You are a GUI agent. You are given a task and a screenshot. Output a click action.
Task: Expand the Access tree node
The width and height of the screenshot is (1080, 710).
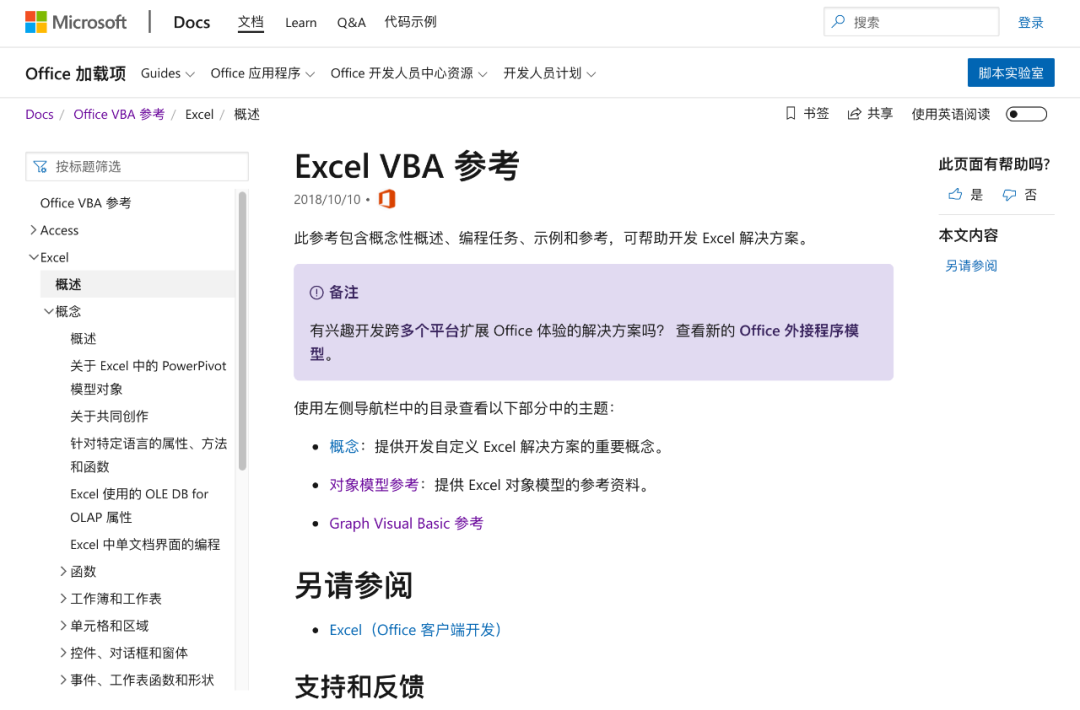click(x=33, y=230)
